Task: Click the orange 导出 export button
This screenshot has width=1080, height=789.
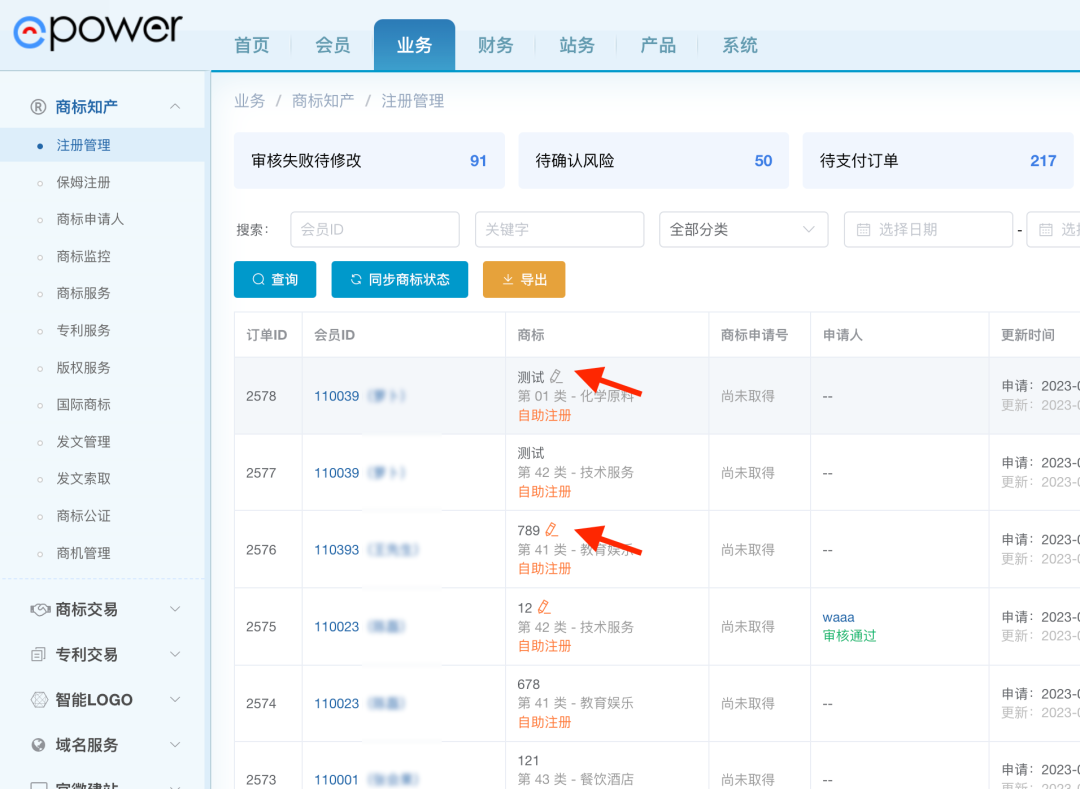Action: coord(524,280)
